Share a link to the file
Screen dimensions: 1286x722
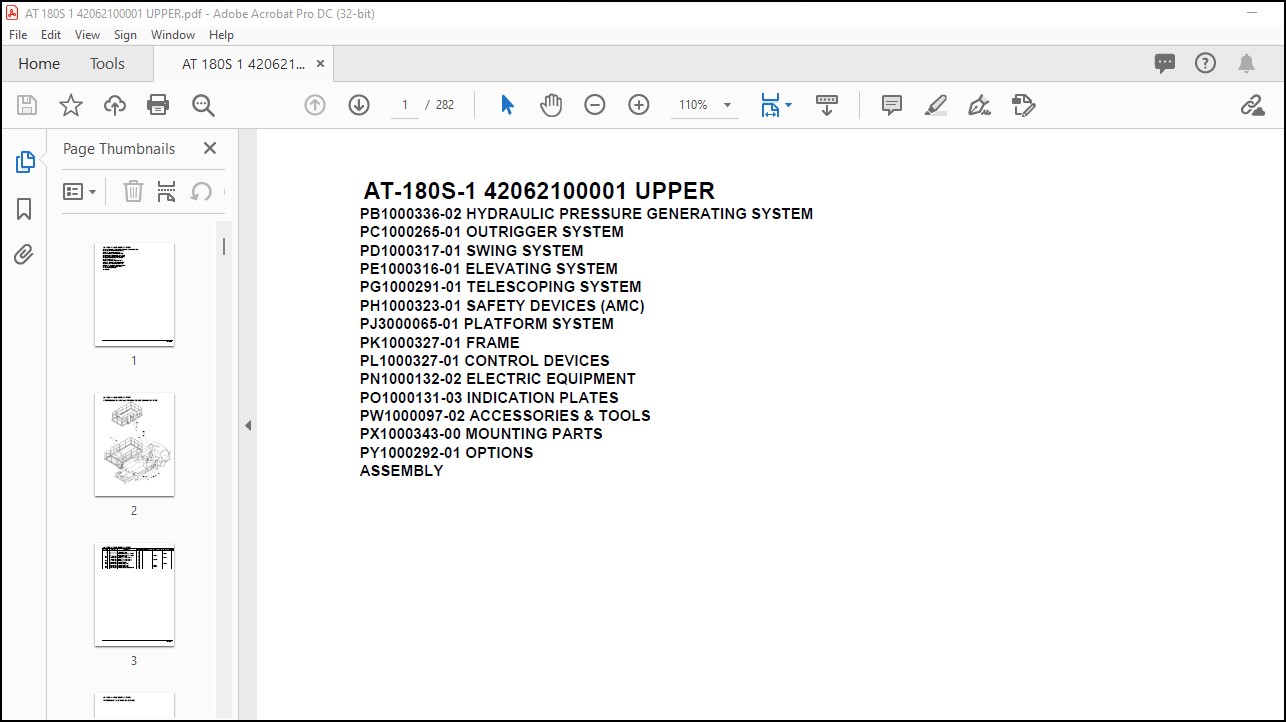click(x=1252, y=105)
